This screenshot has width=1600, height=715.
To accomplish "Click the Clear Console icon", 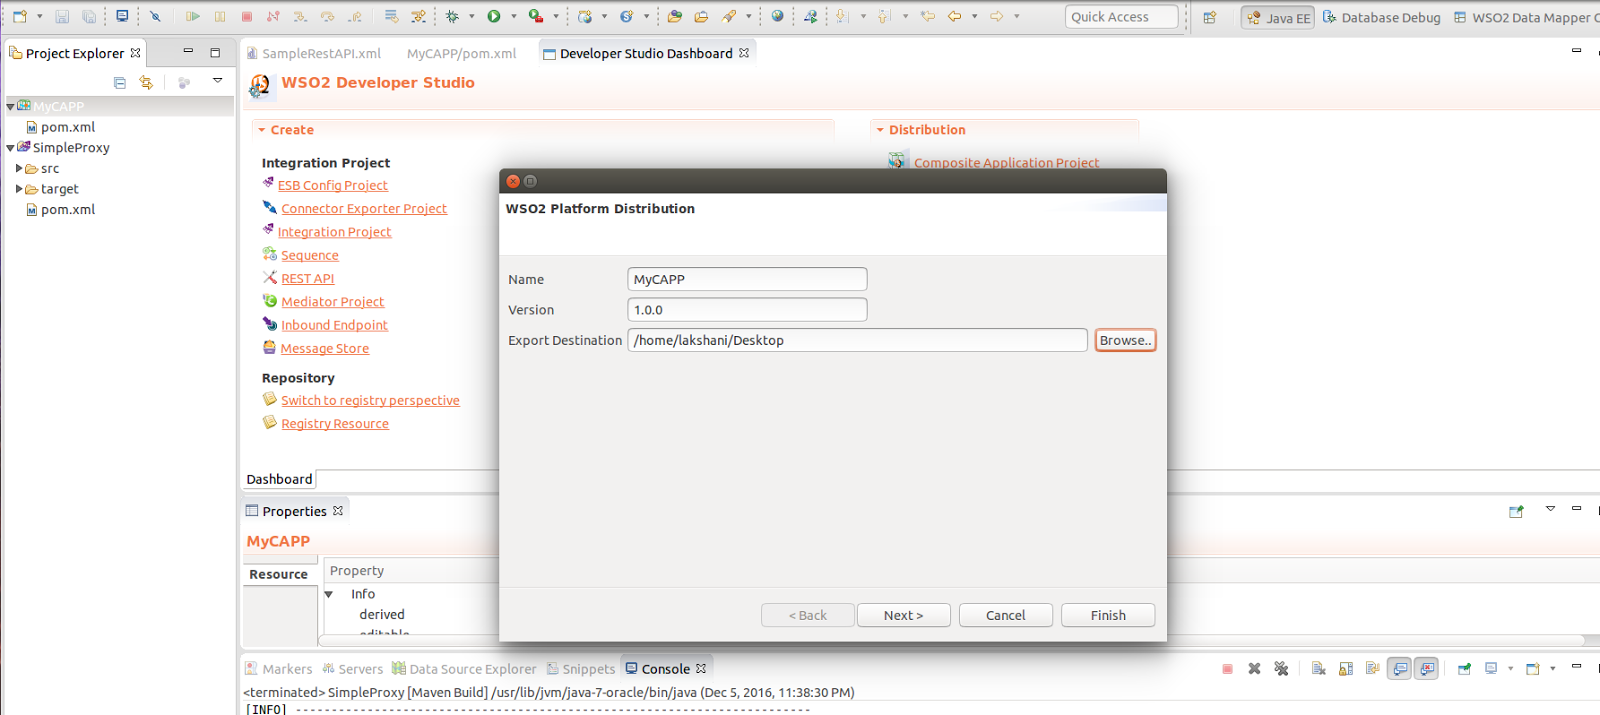I will pos(1319,669).
